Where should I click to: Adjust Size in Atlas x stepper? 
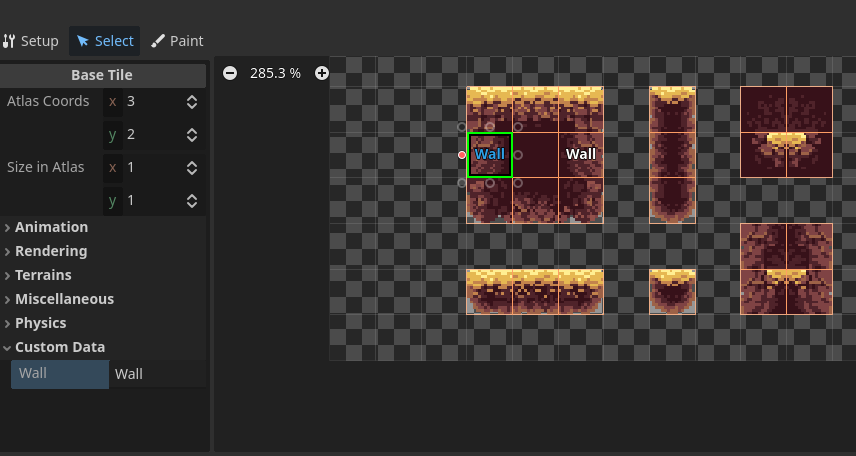coord(191,167)
